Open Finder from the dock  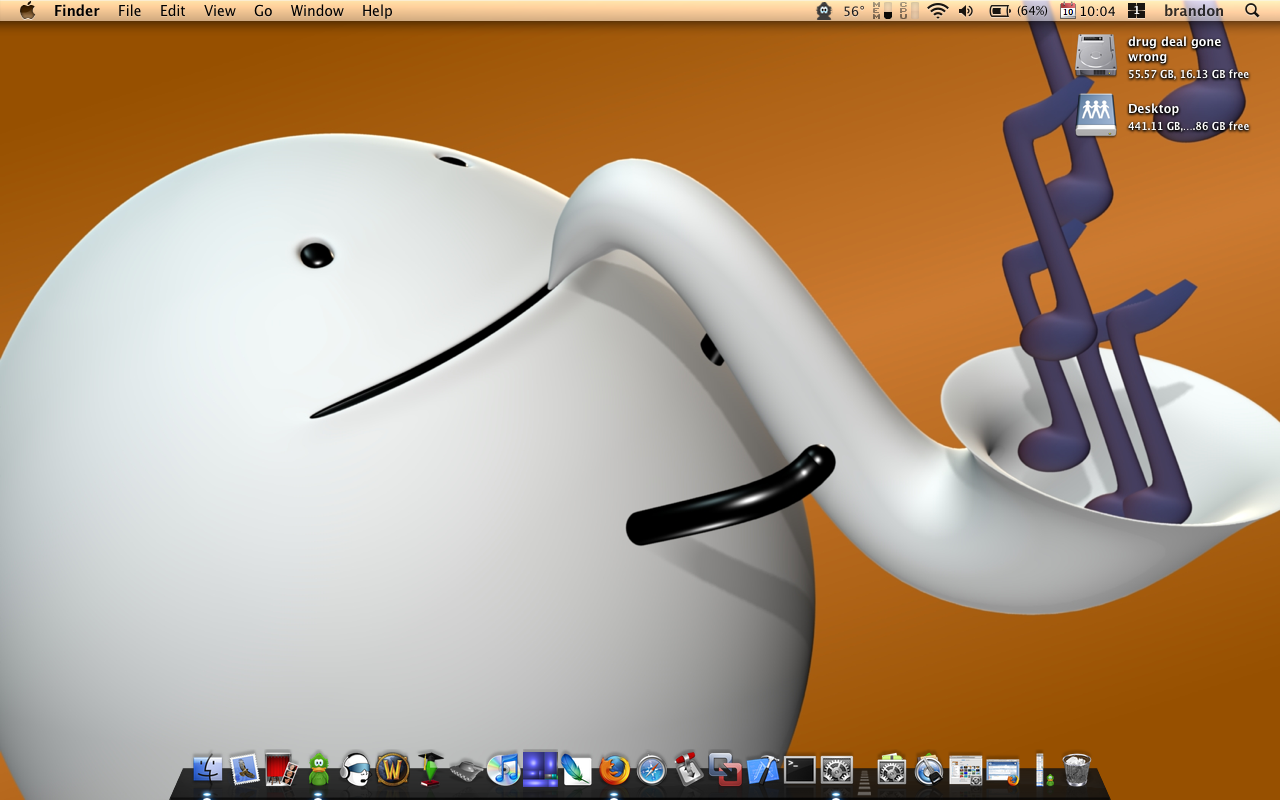pos(207,769)
